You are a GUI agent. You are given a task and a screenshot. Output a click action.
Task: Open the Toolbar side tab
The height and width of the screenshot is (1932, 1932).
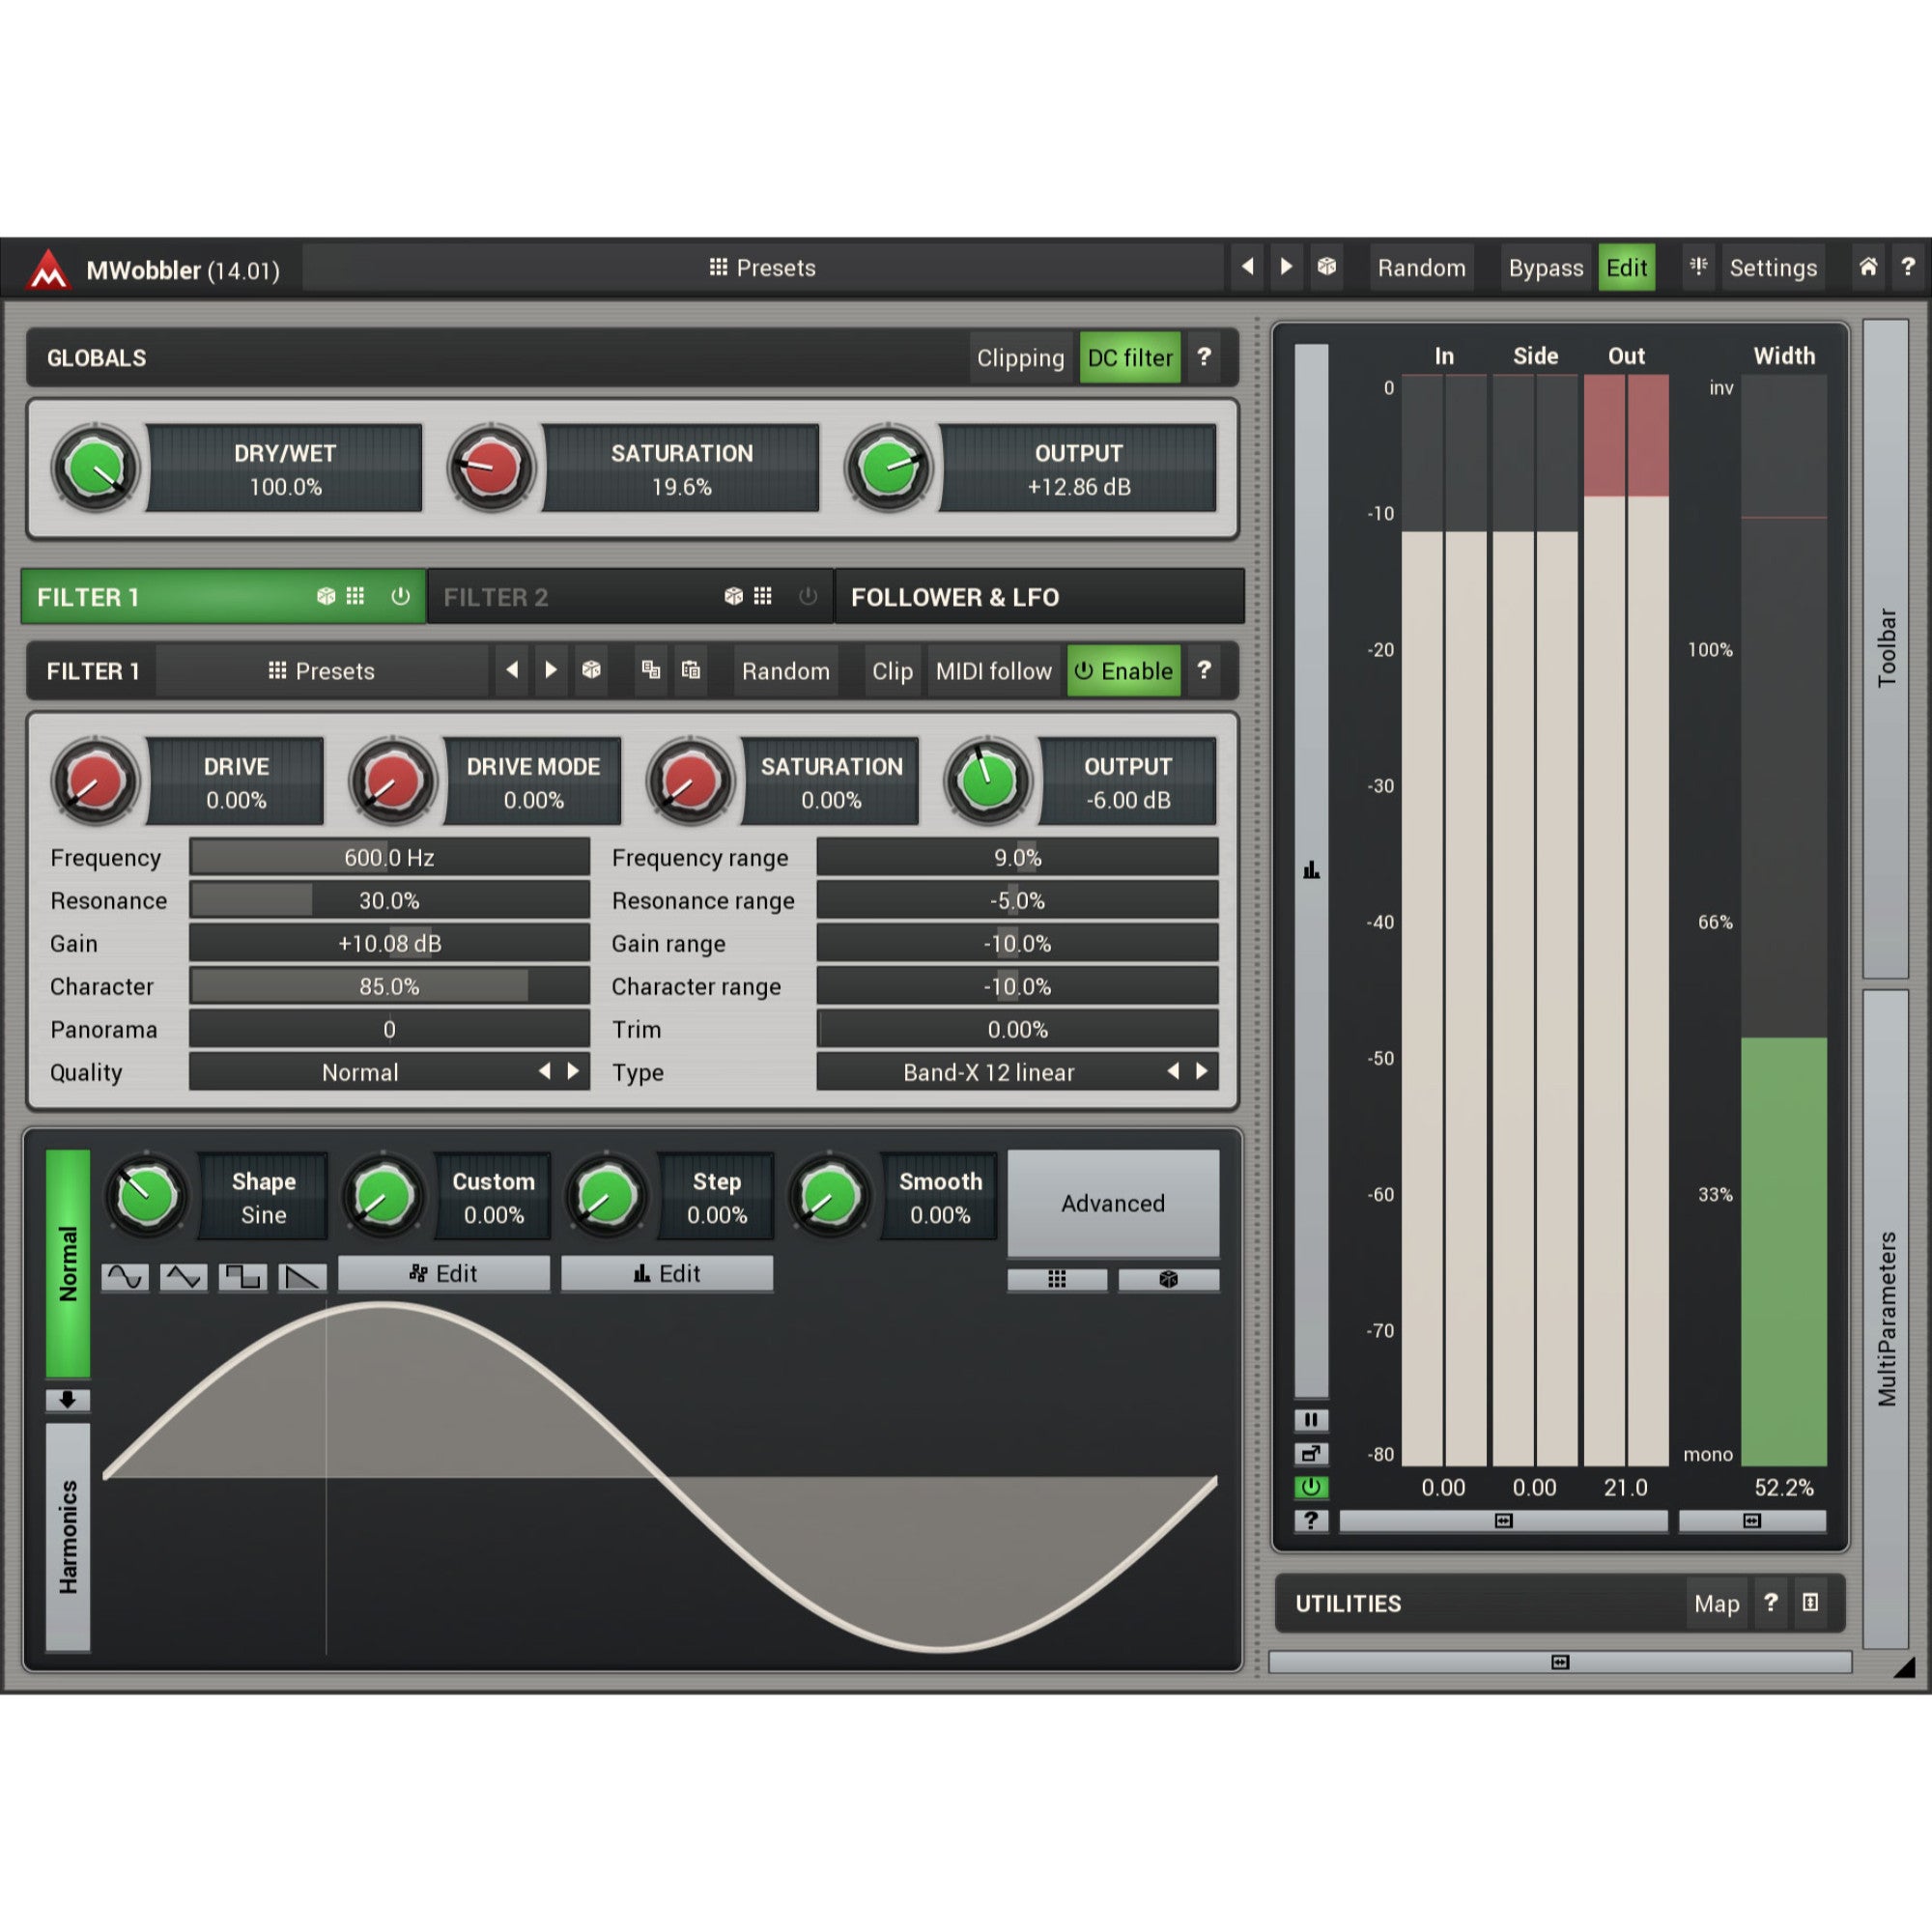click(x=1886, y=648)
